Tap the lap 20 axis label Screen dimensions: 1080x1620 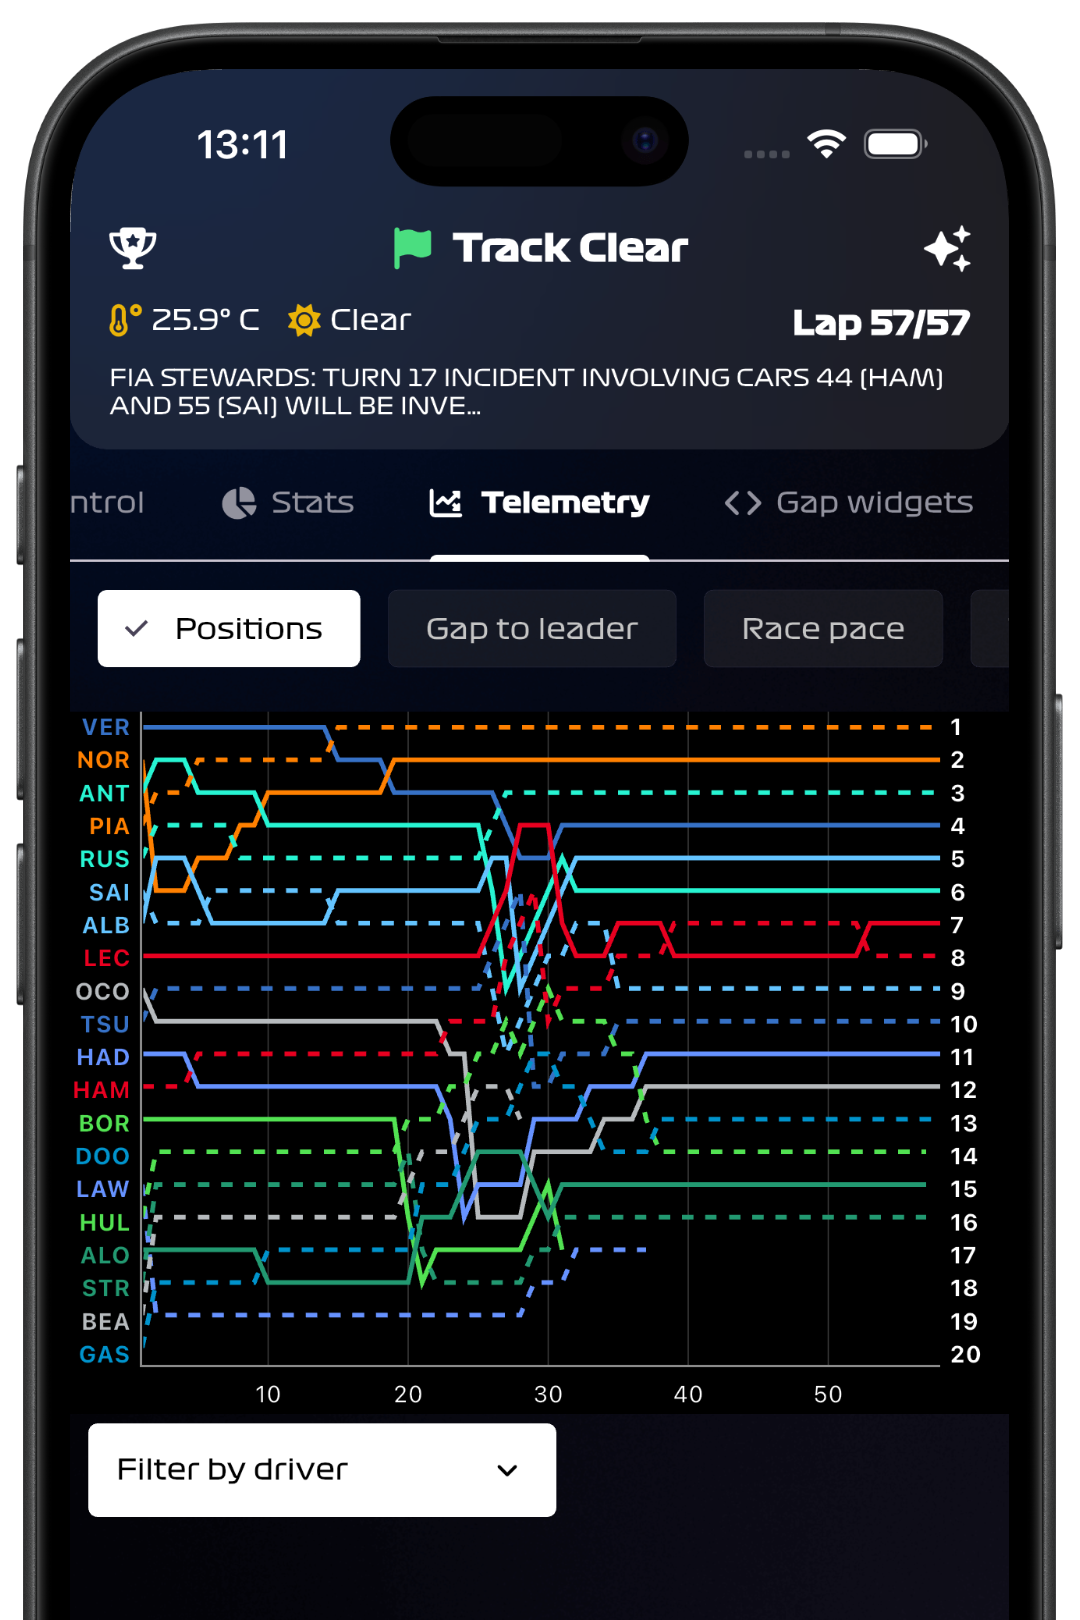(x=408, y=1394)
